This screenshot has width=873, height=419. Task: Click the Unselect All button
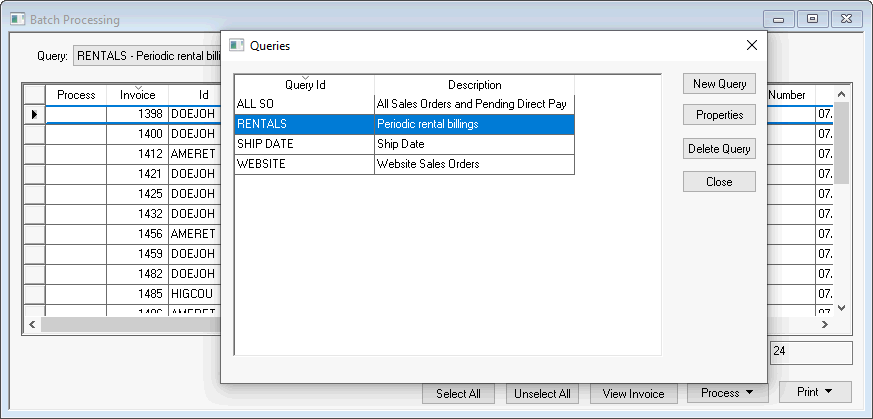tap(542, 394)
